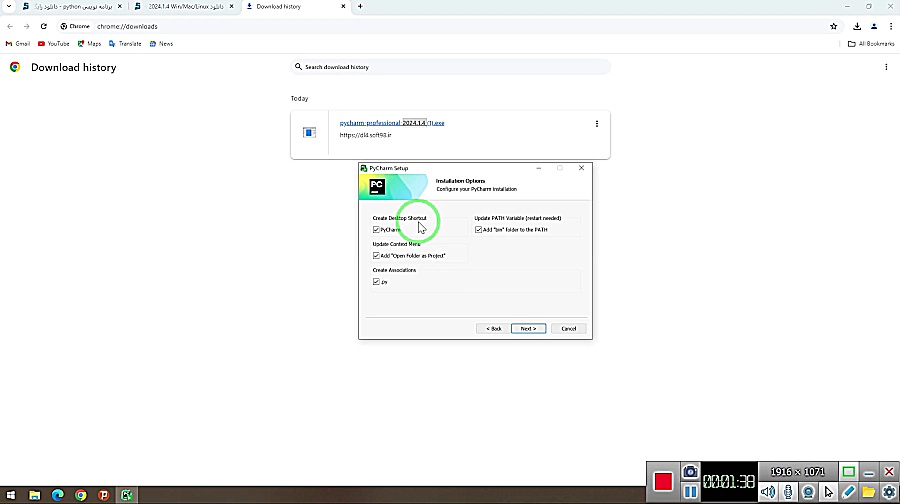
Task: Open PyCharm setup icon in taskbar
Action: coord(127,495)
